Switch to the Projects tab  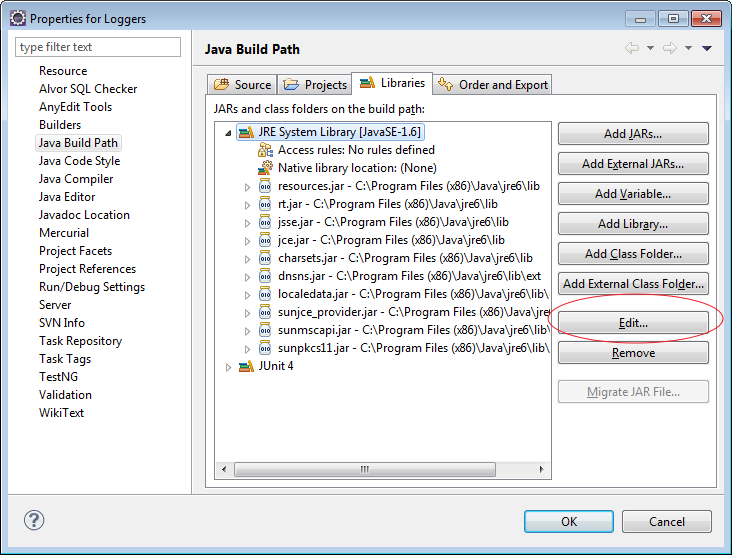point(315,84)
